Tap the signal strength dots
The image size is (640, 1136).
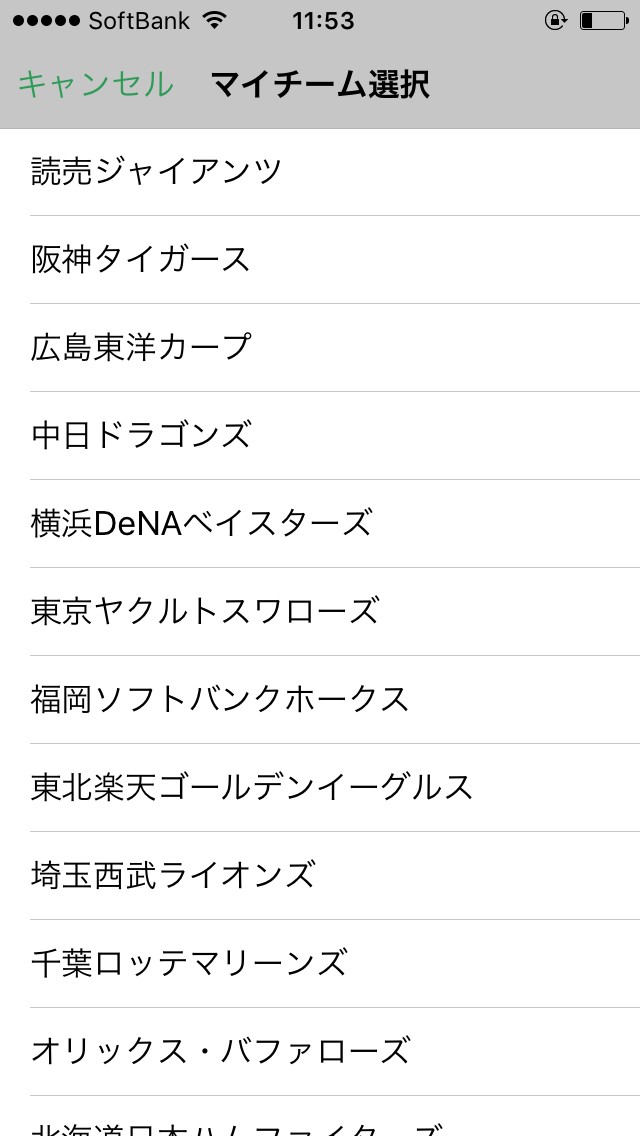(x=44, y=20)
